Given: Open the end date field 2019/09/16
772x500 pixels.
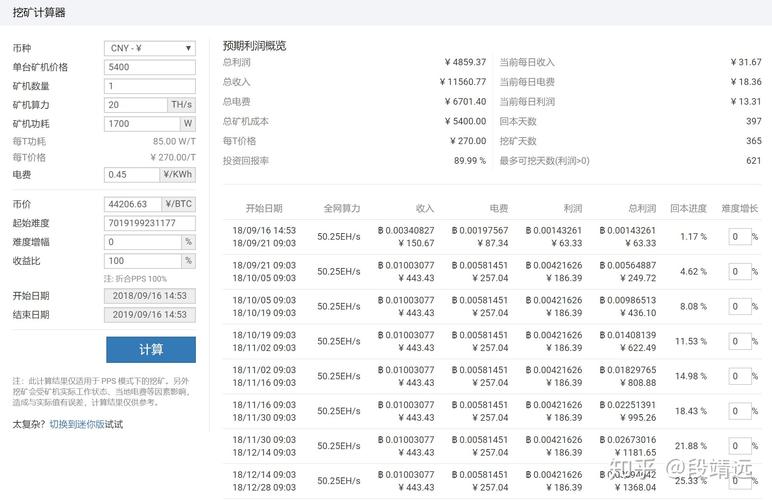Looking at the screenshot, I should [x=150, y=315].
